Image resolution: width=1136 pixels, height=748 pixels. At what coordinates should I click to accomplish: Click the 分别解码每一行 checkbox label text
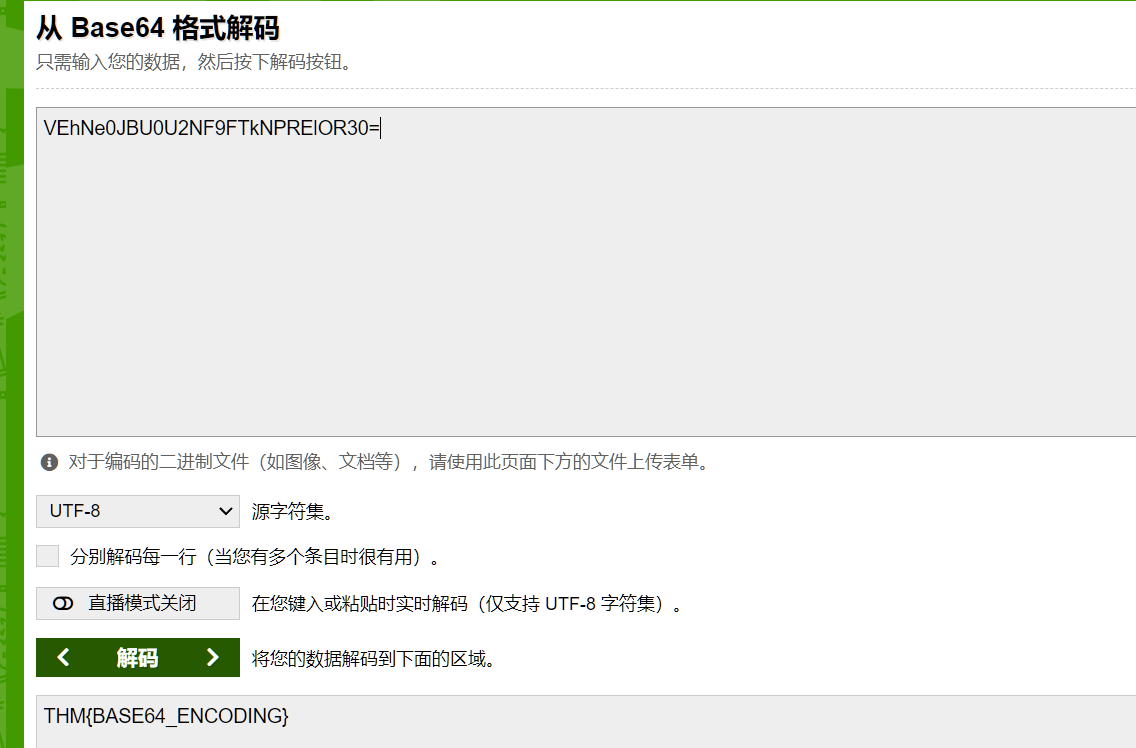(255, 556)
